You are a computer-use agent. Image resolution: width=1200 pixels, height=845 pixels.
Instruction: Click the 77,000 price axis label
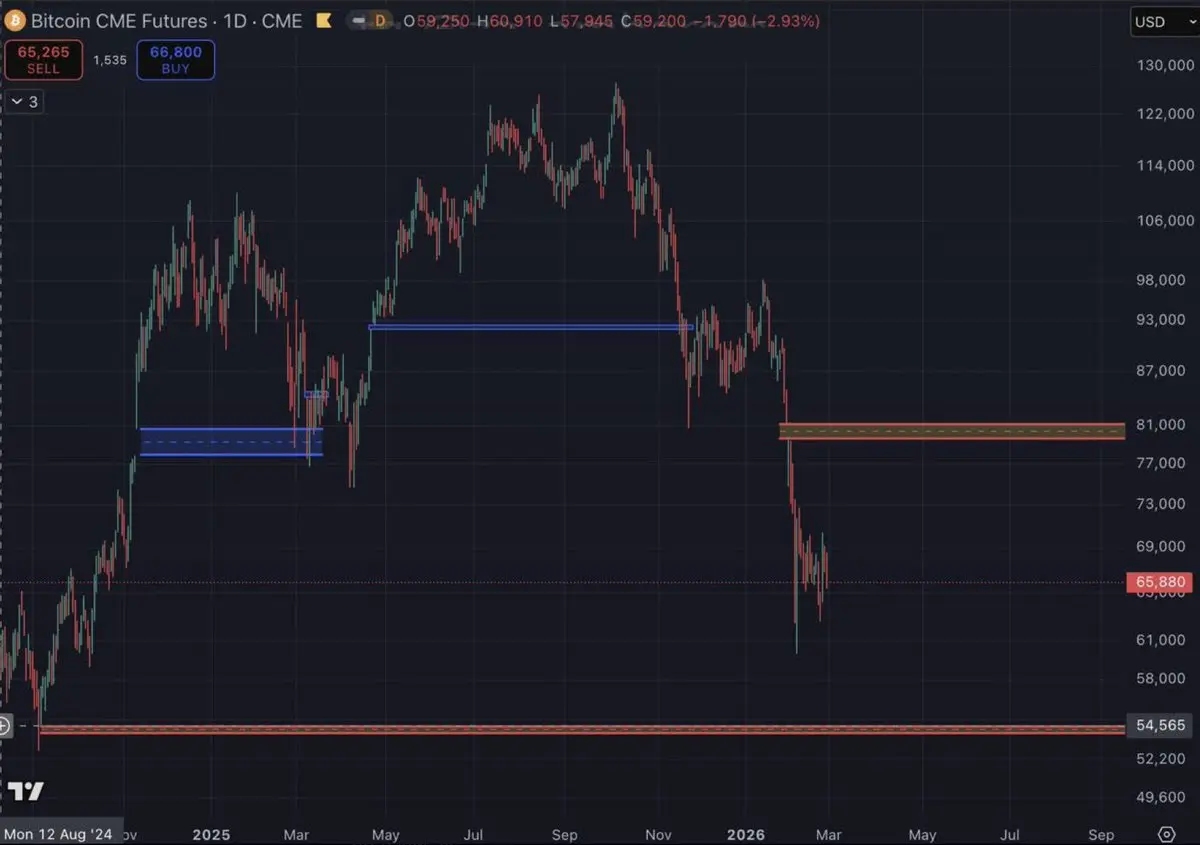tap(1161, 462)
